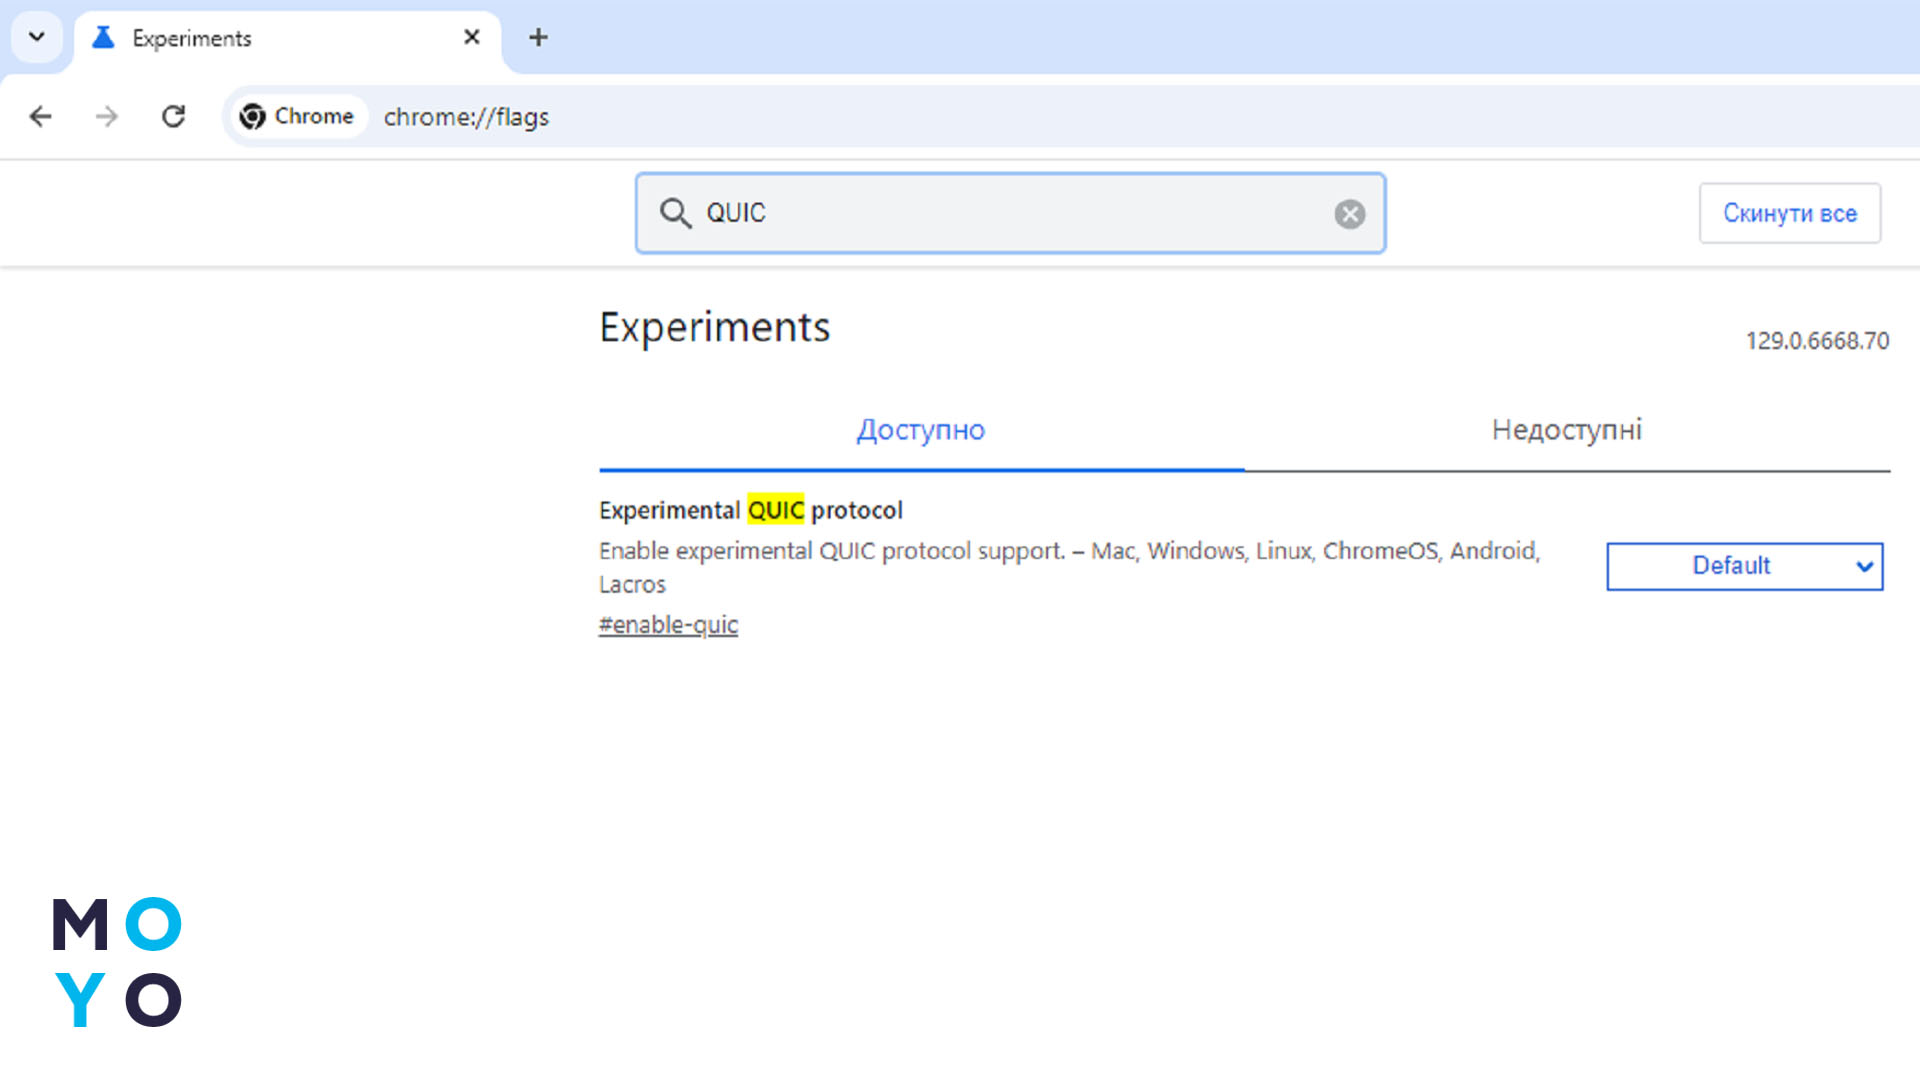Click the Experimental QUIC protocol title

pyautogui.click(x=750, y=510)
